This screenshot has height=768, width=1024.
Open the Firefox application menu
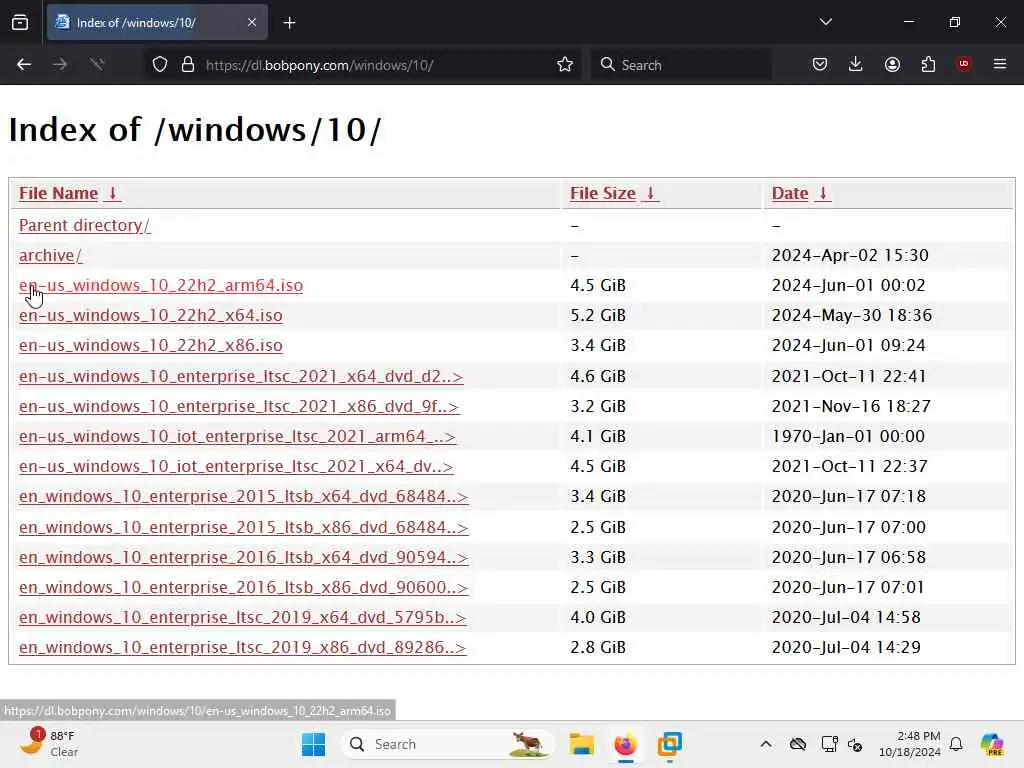[1000, 65]
